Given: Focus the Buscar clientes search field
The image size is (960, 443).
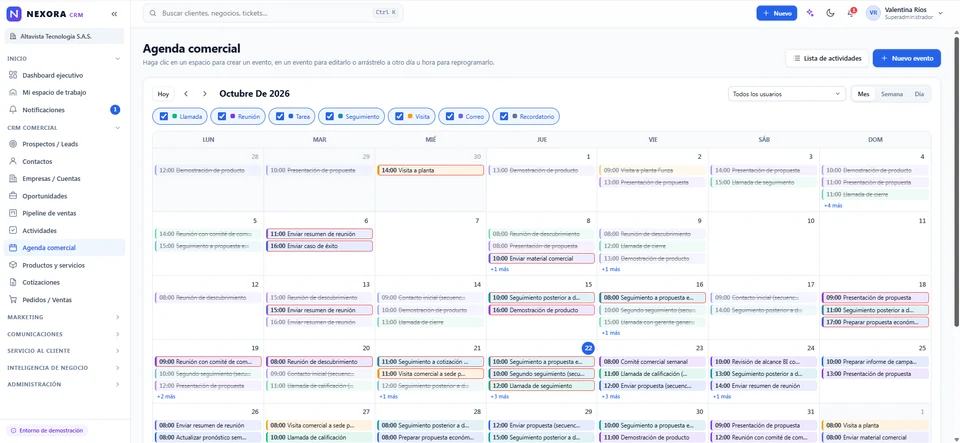Looking at the screenshot, I should click(x=273, y=13).
